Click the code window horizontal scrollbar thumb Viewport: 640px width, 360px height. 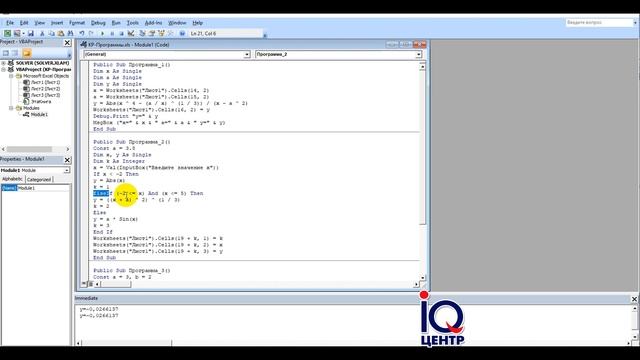click(x=116, y=284)
